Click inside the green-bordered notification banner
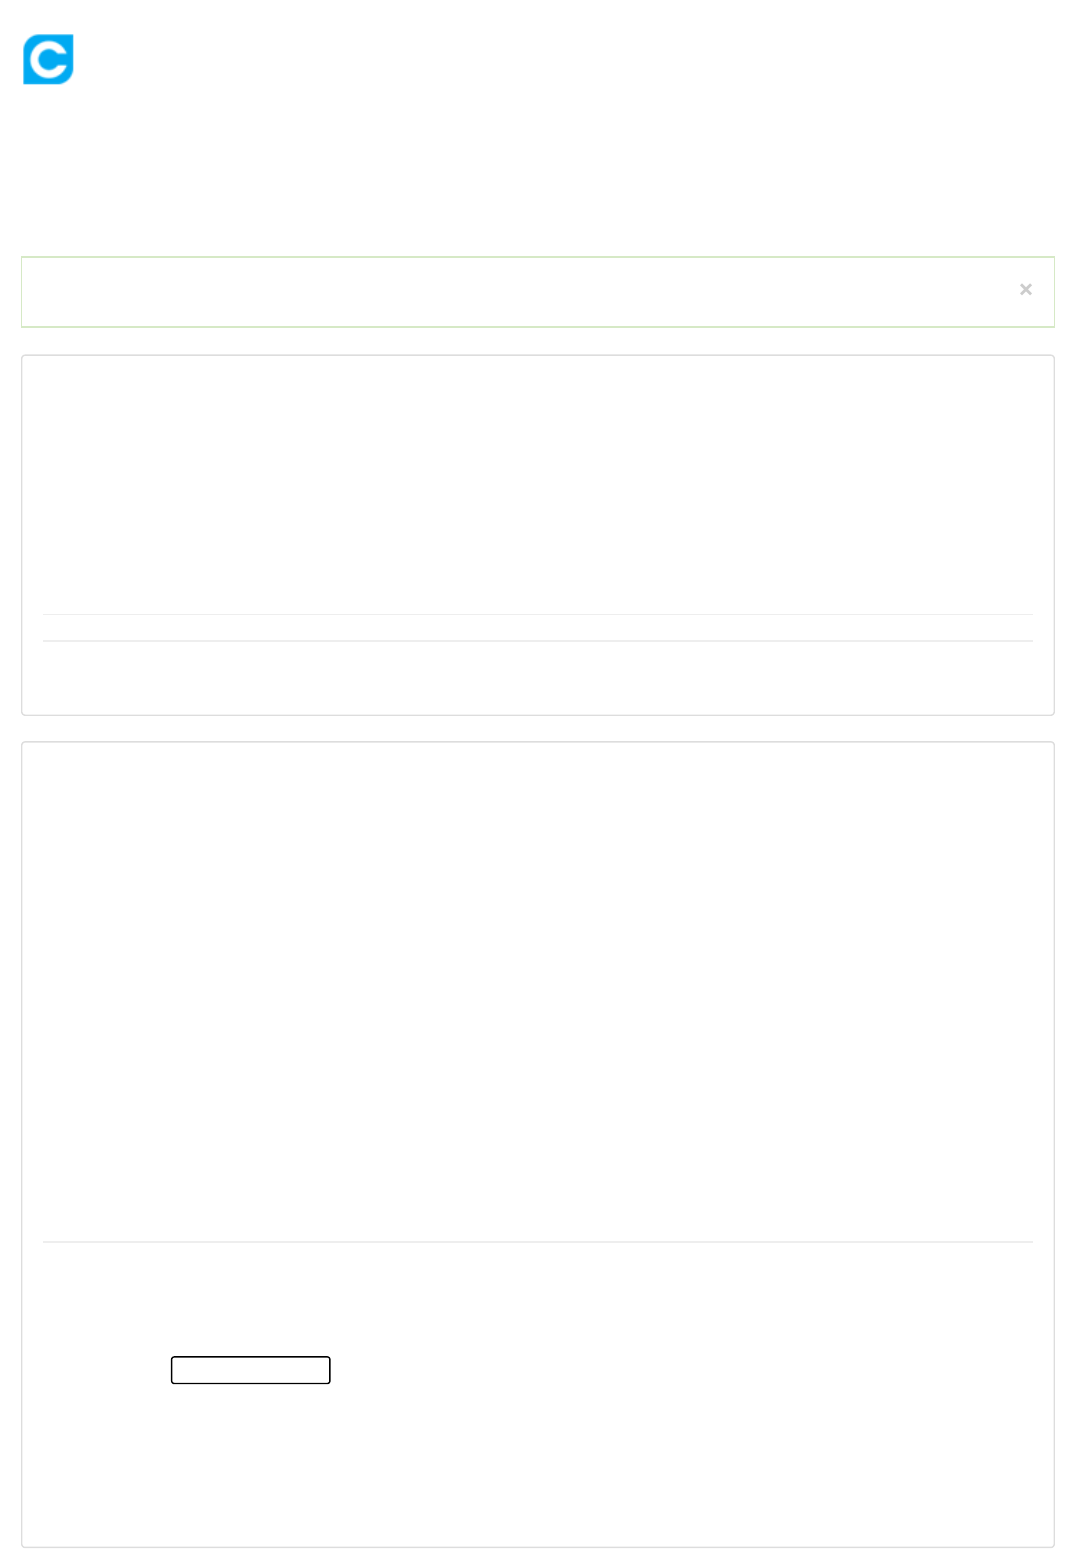Screen dimensions: 1076x1549 pyautogui.click(x=537, y=292)
